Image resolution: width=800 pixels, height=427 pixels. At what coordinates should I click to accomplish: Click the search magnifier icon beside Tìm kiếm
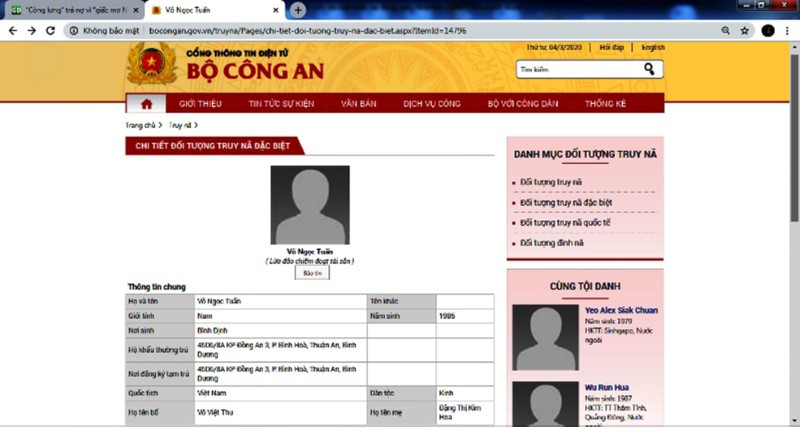click(x=649, y=69)
